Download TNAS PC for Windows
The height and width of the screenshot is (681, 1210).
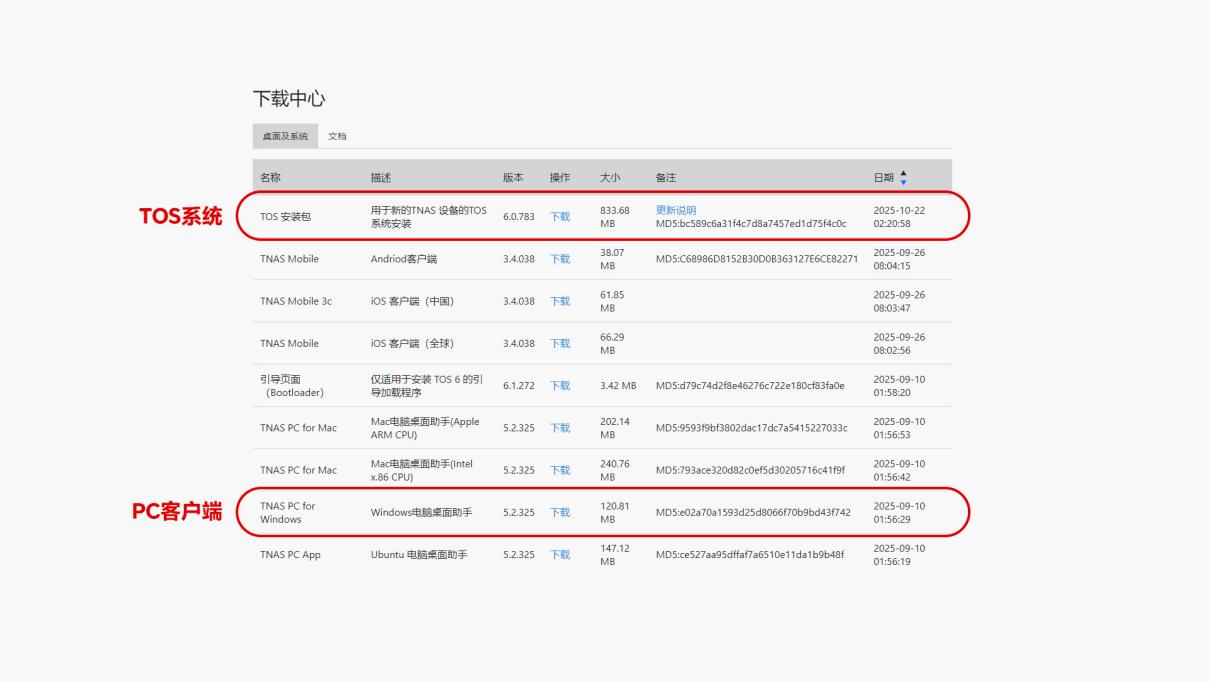pos(560,512)
